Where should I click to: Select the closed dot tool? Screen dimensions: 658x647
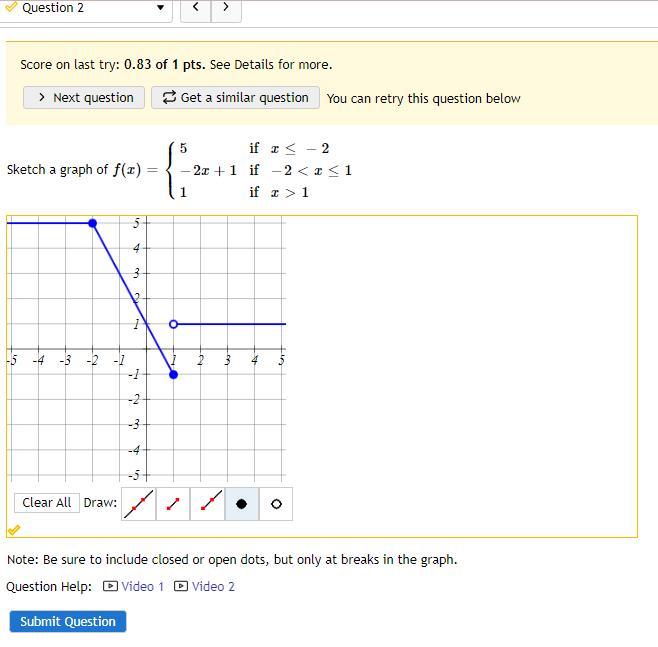242,504
